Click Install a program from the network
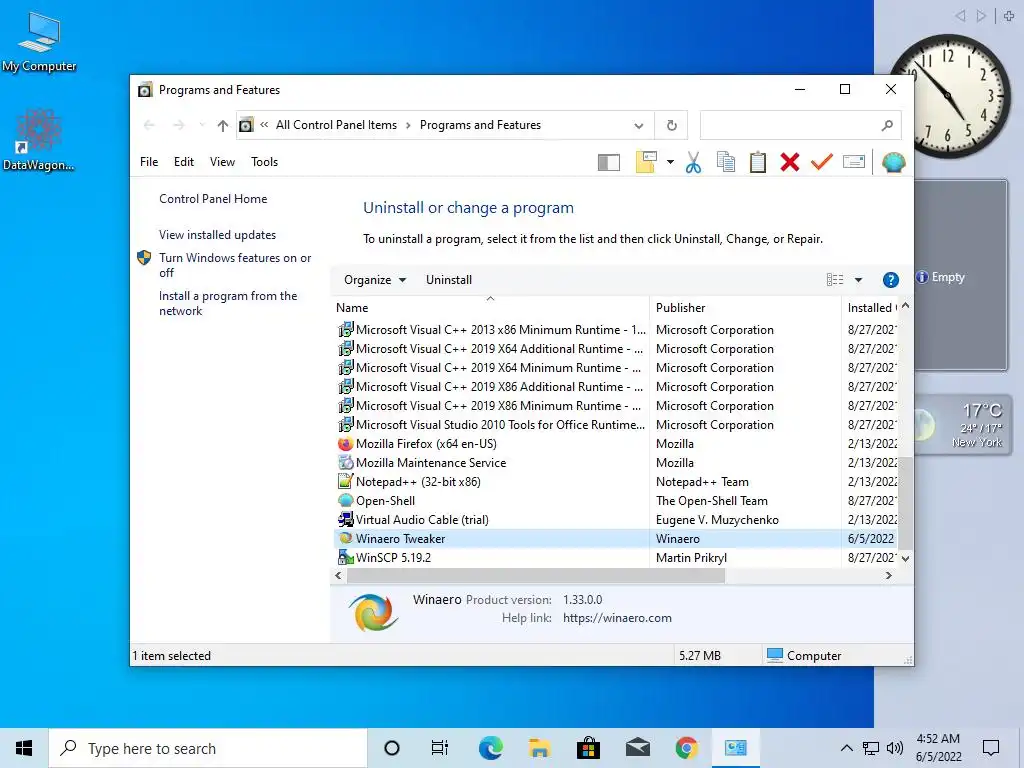 click(x=228, y=304)
